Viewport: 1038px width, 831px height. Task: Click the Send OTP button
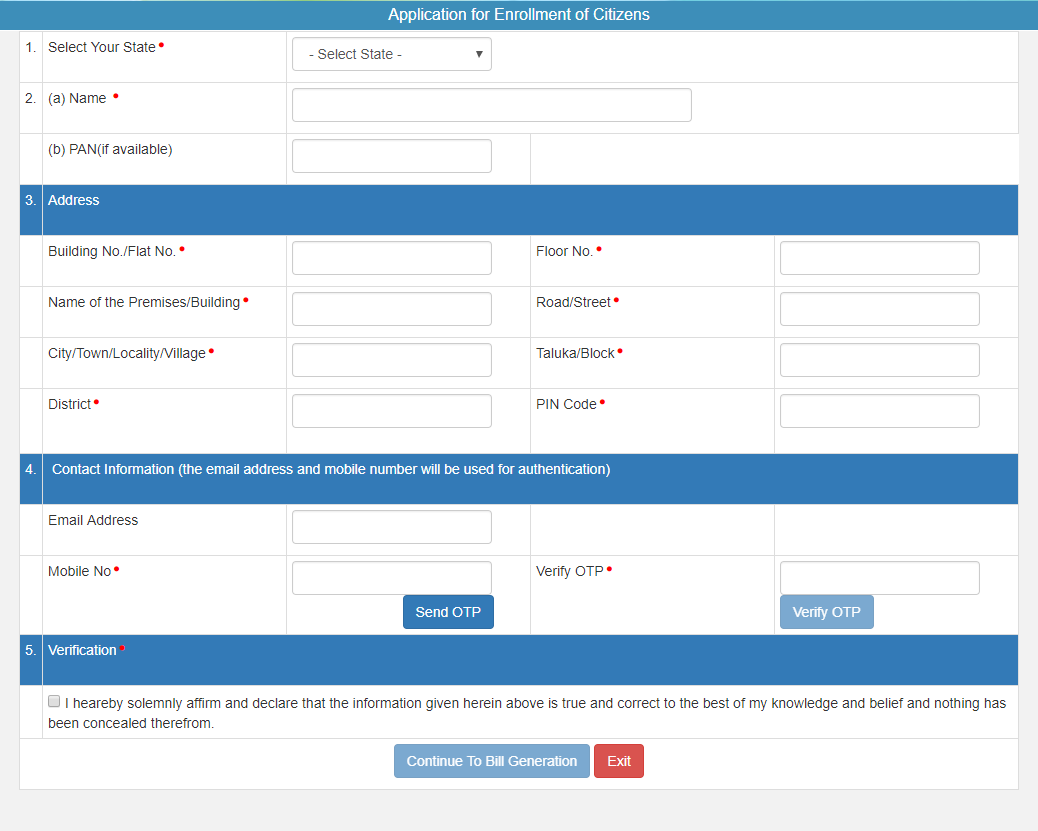pyautogui.click(x=448, y=611)
